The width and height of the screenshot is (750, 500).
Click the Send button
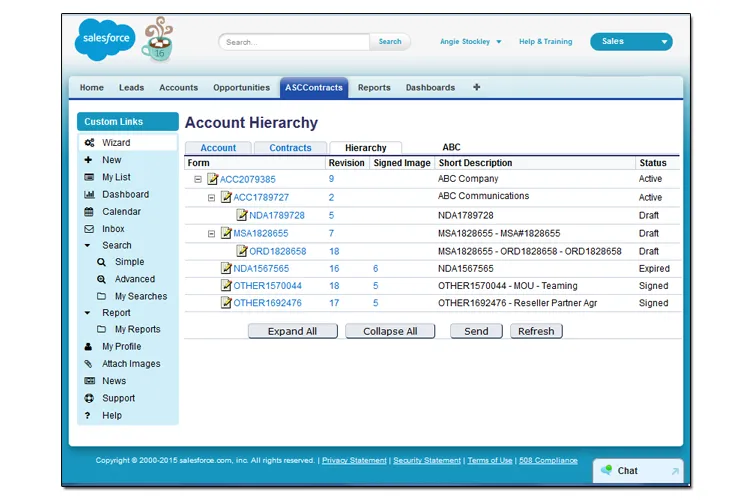[476, 331]
